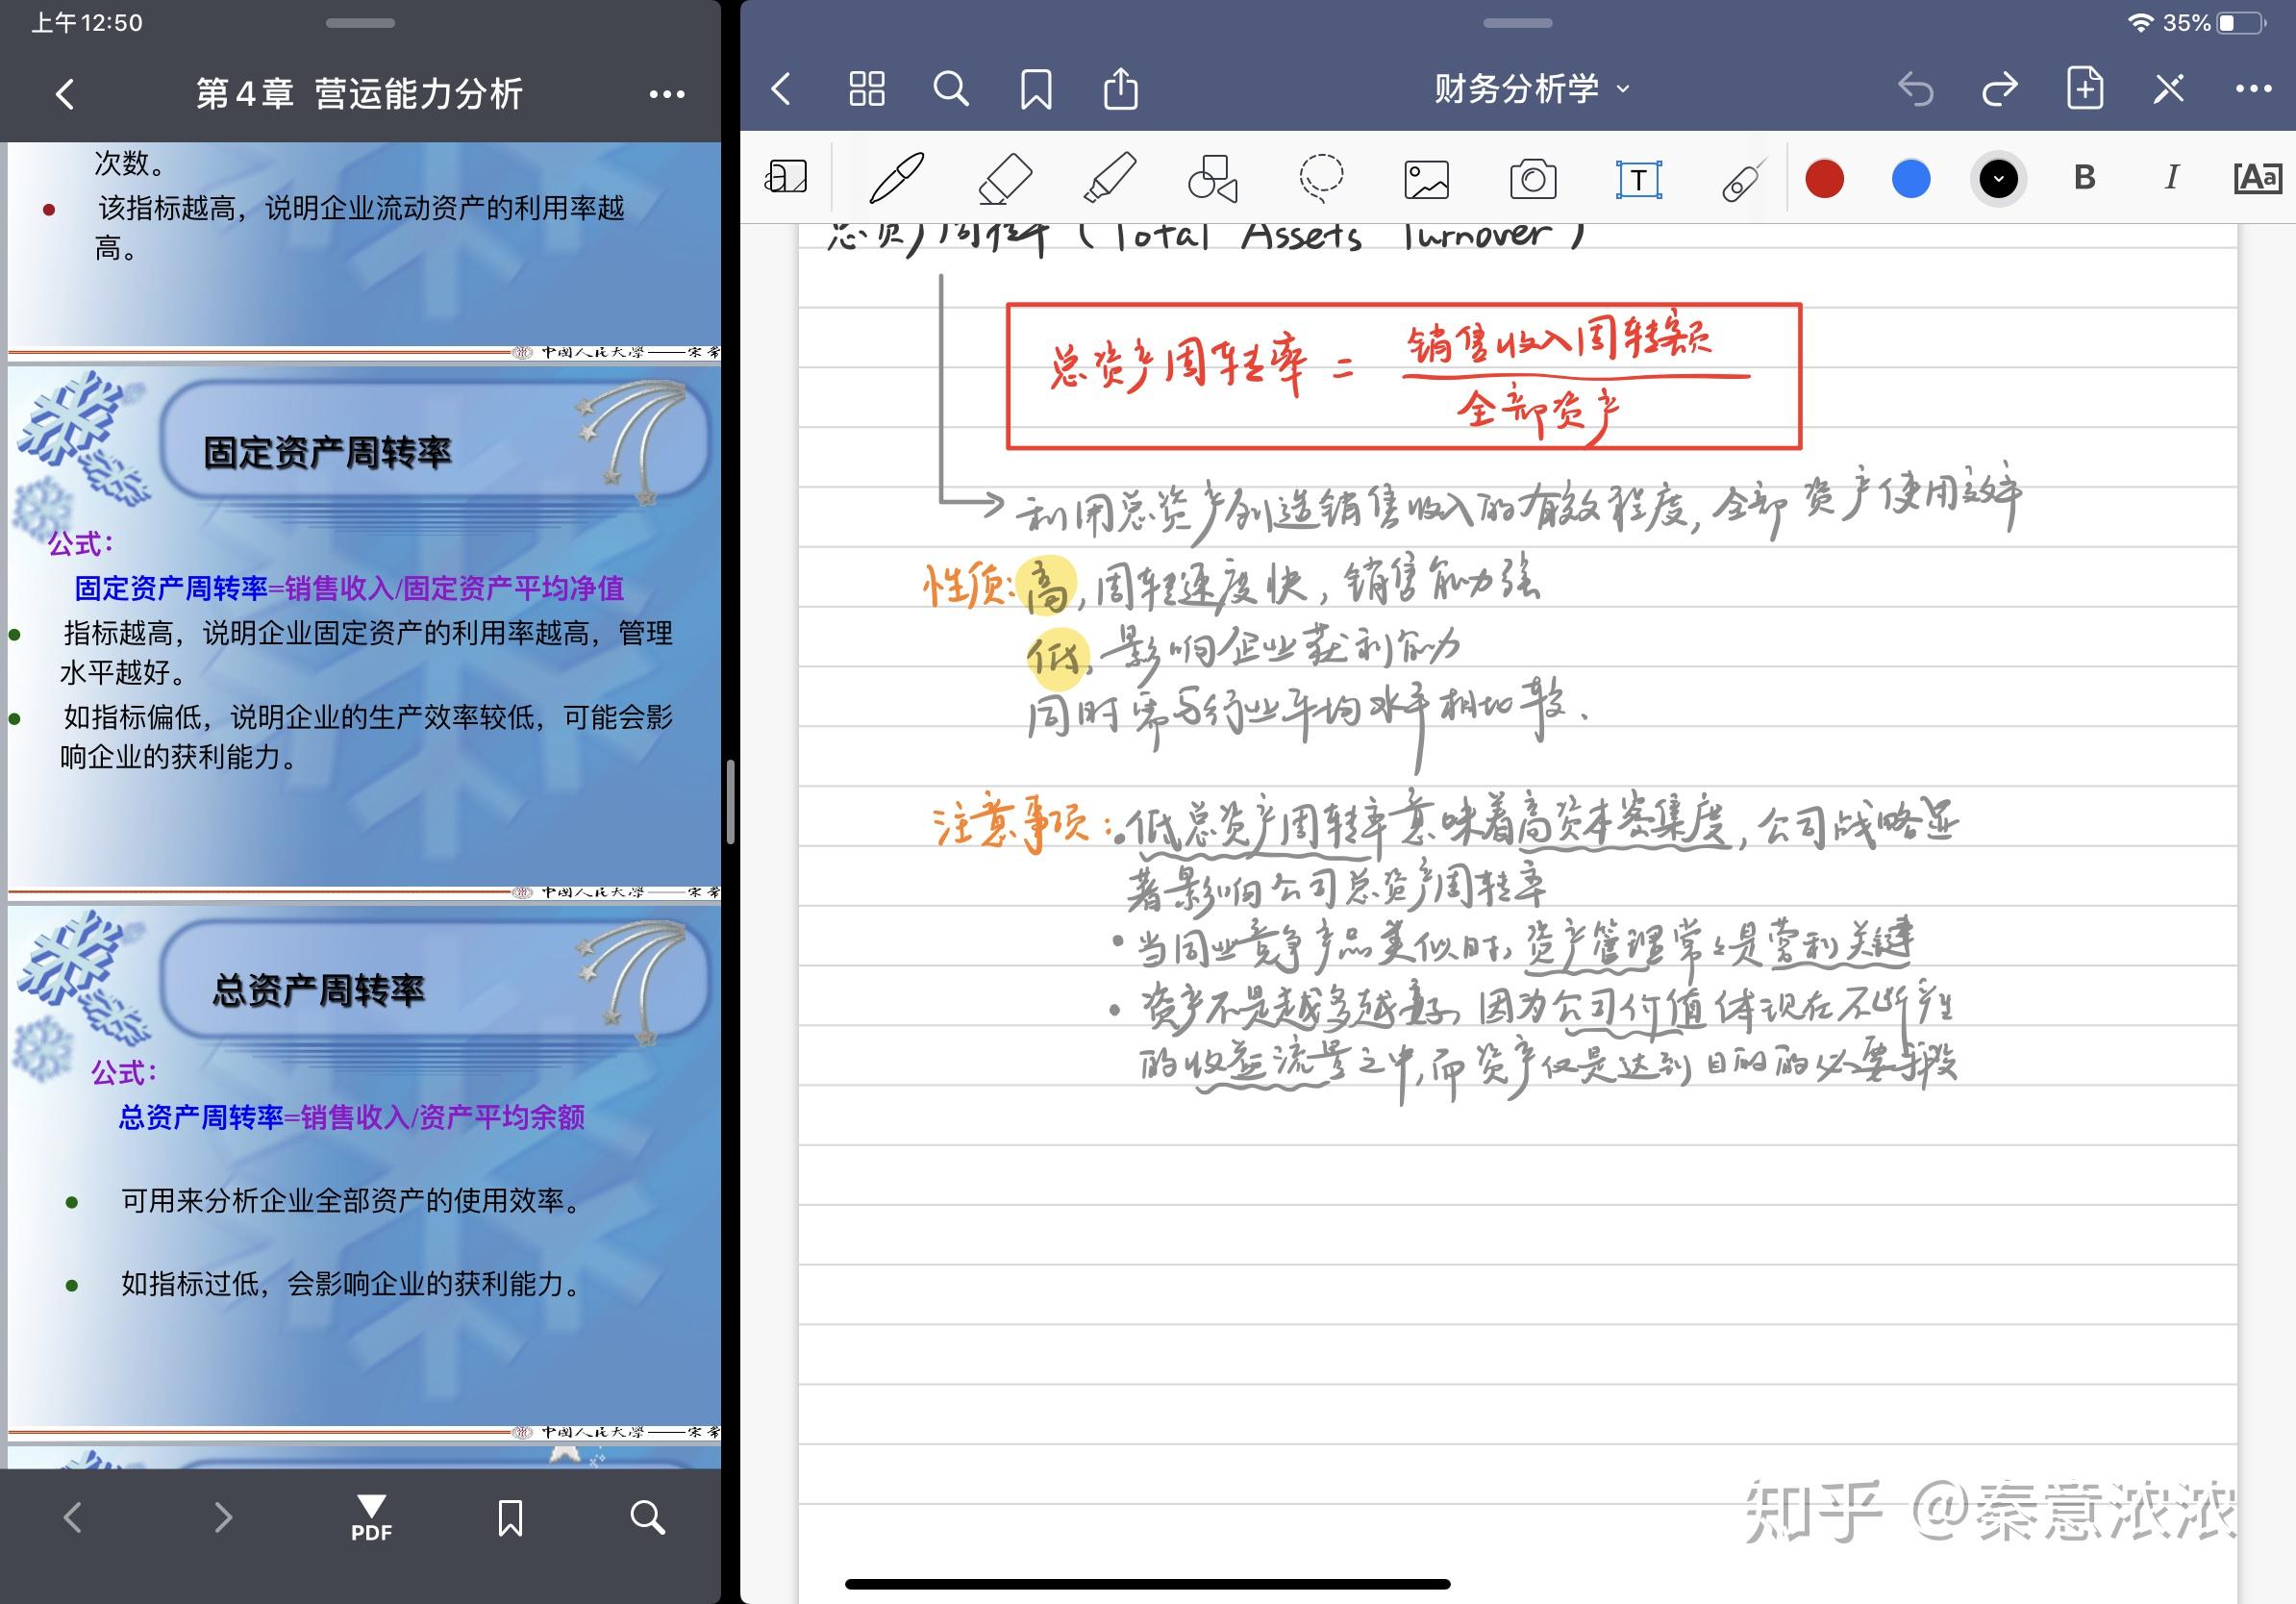Open the camera tool
The image size is (2296, 1604).
(1532, 180)
